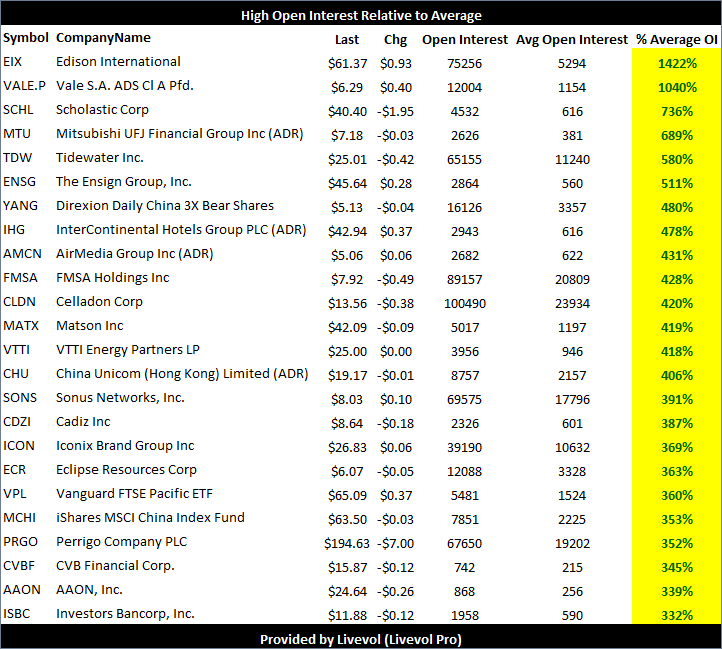Select the Cadiz Inc company name
This screenshot has height=649, width=722.
83,421
